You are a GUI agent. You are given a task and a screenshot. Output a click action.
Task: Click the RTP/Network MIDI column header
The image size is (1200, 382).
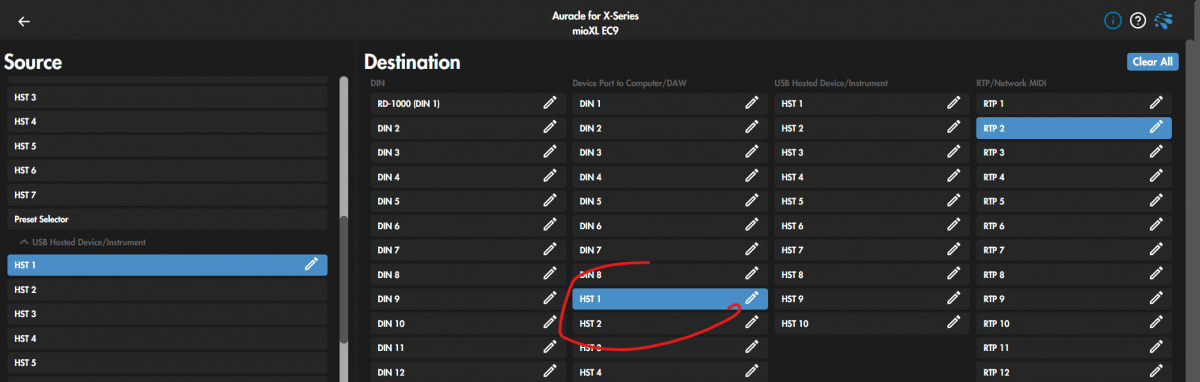pos(1012,83)
